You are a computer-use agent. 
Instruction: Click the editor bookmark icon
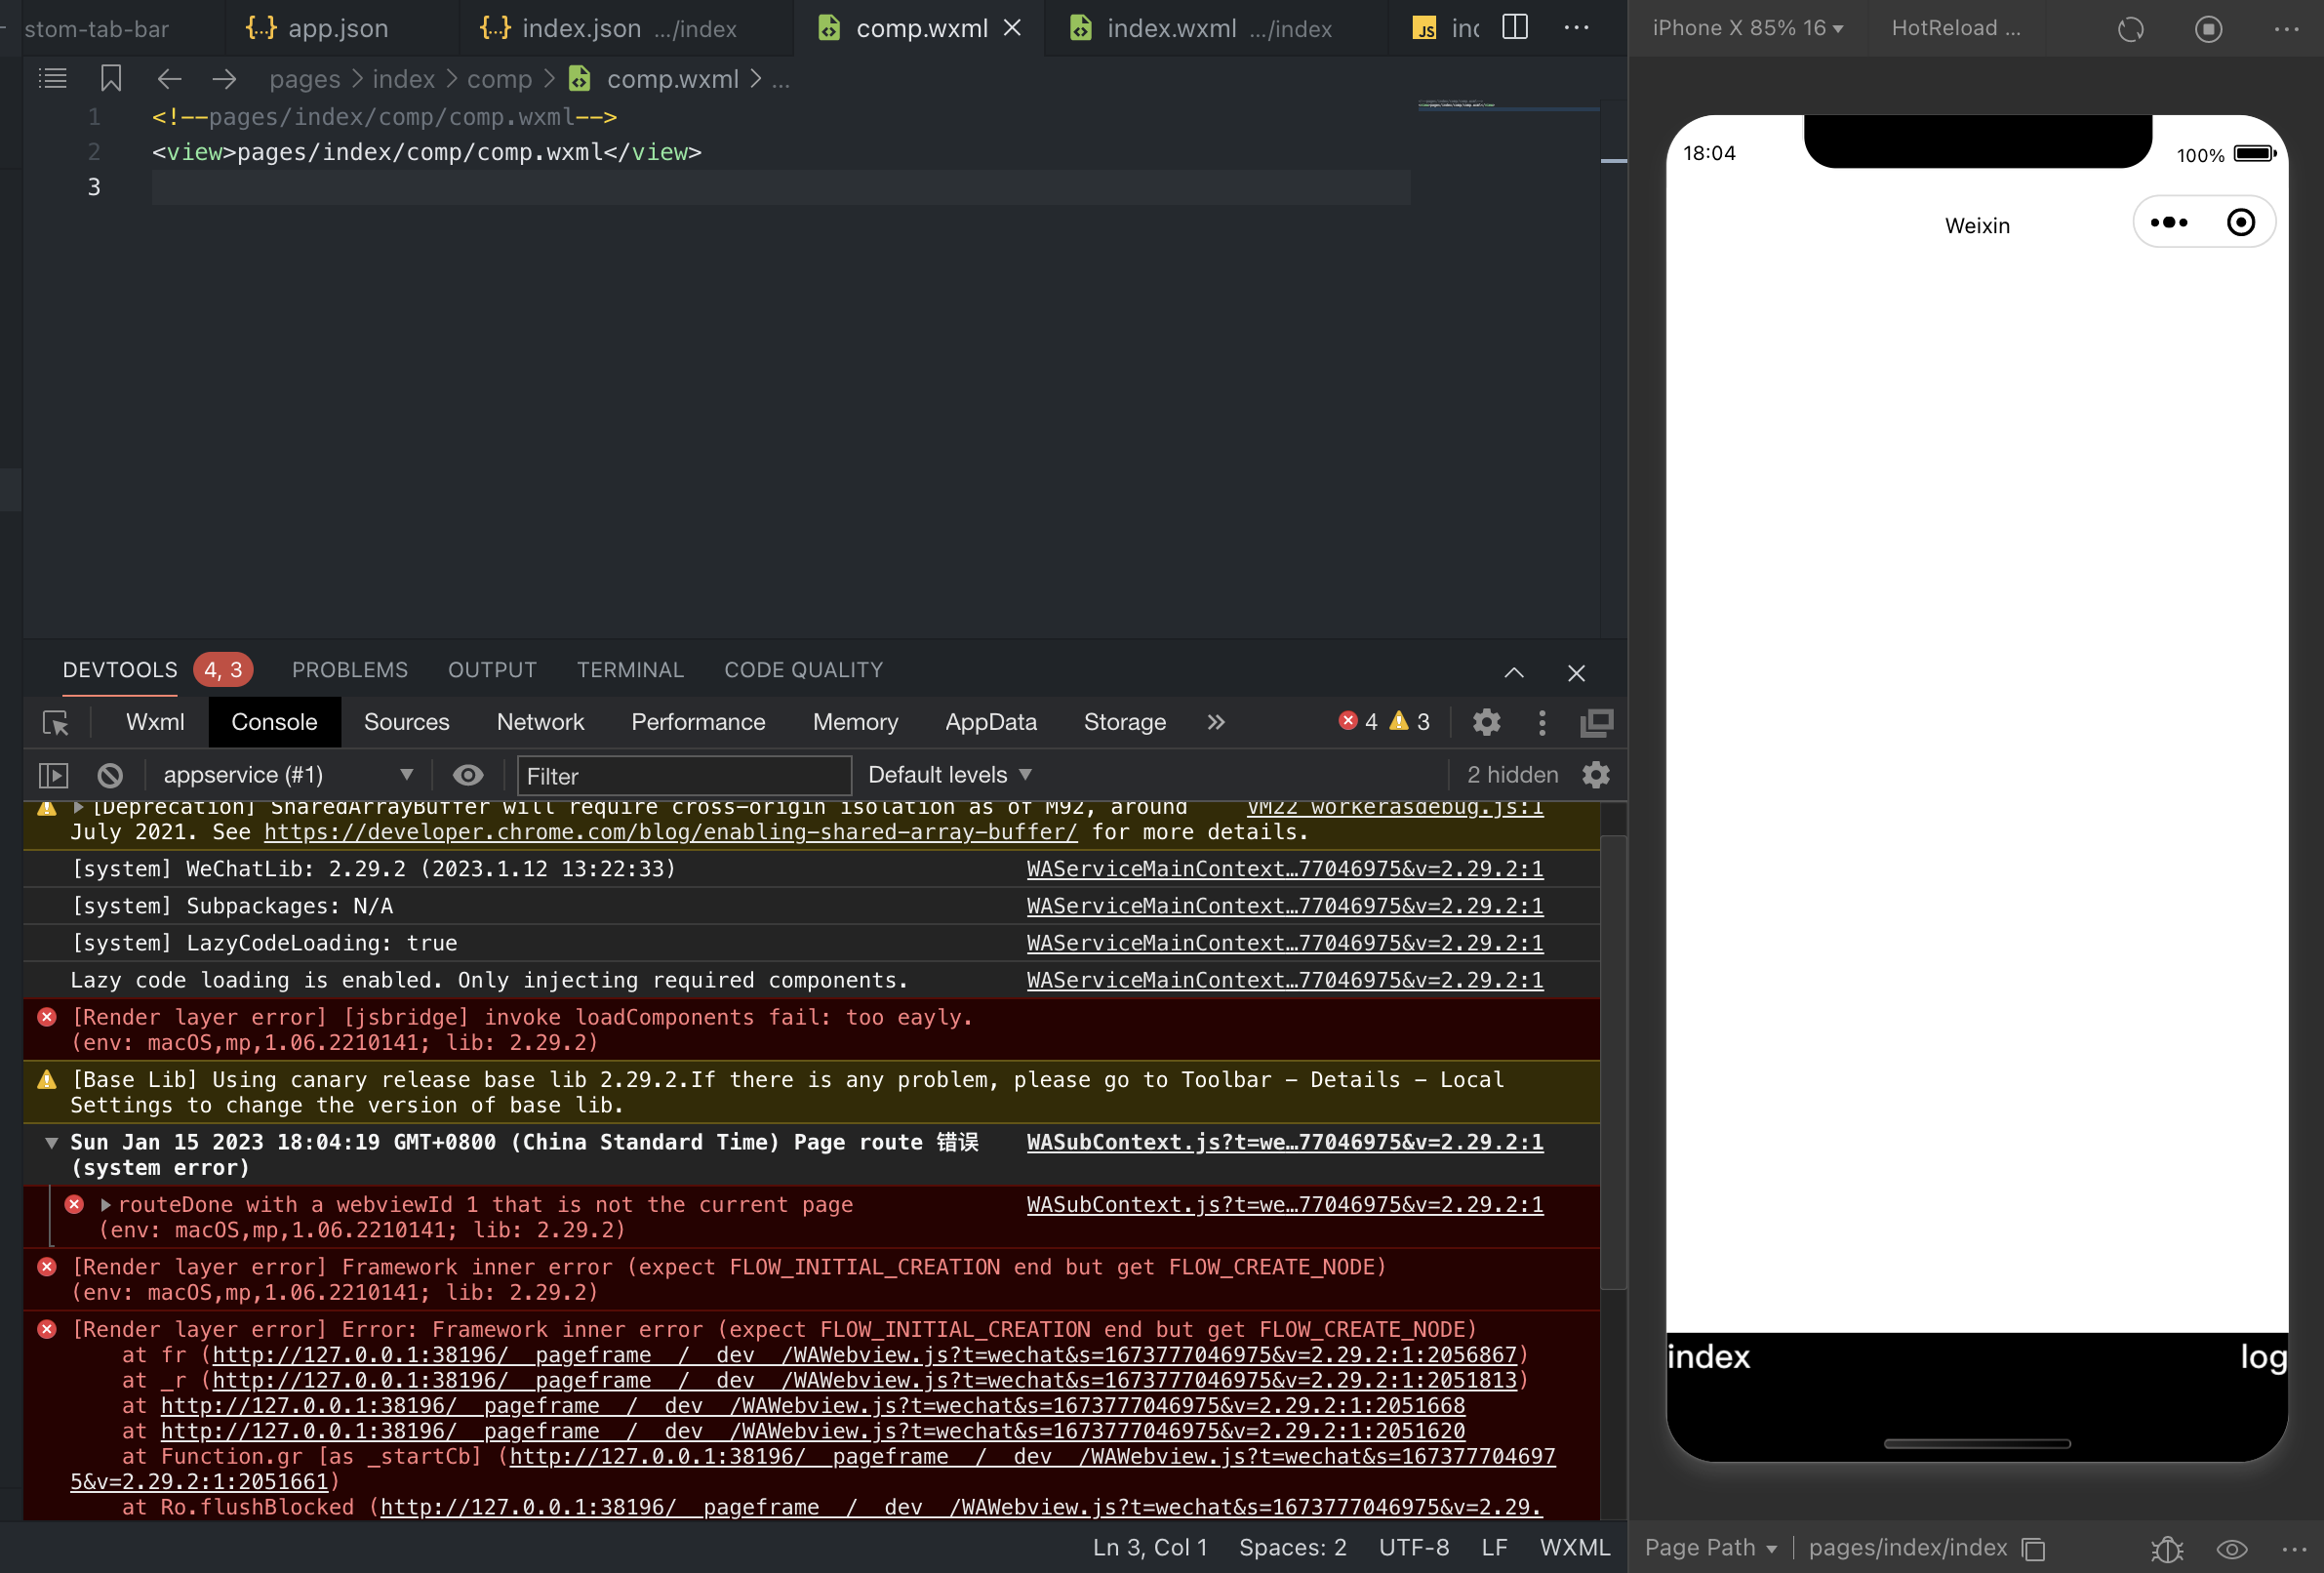[x=111, y=78]
